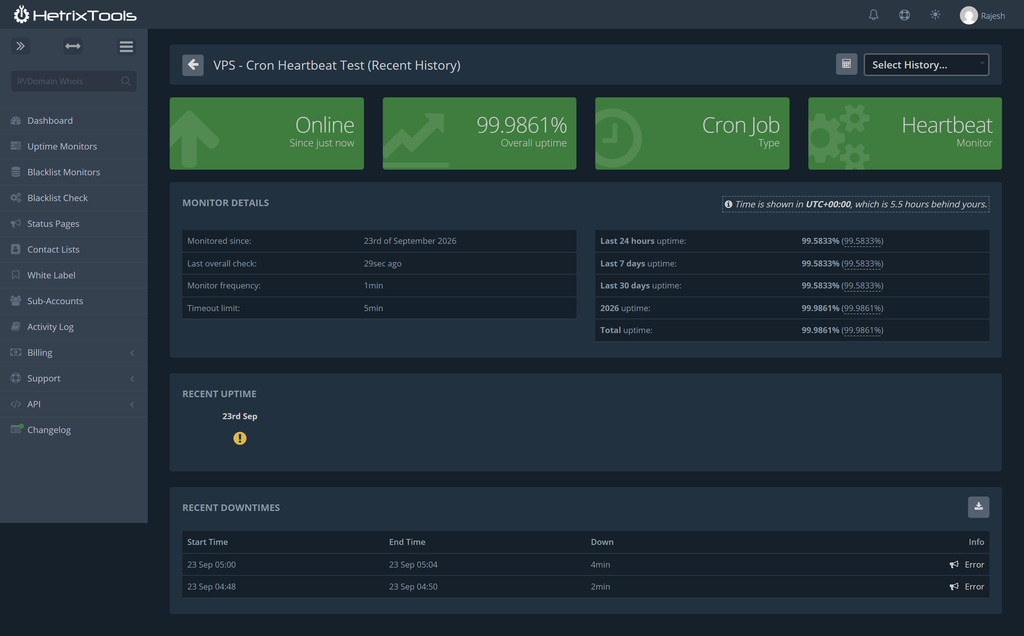This screenshot has height=636, width=1024.
Task: Open the notifications bell icon
Action: click(873, 15)
